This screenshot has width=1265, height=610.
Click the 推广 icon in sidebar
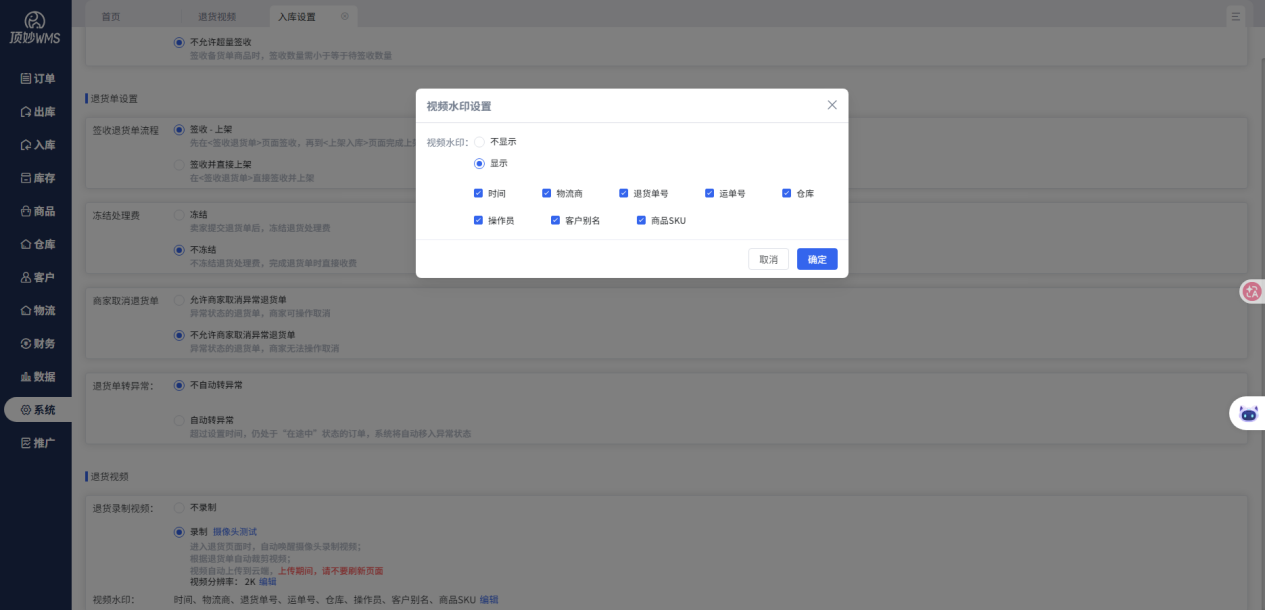pos(26,443)
